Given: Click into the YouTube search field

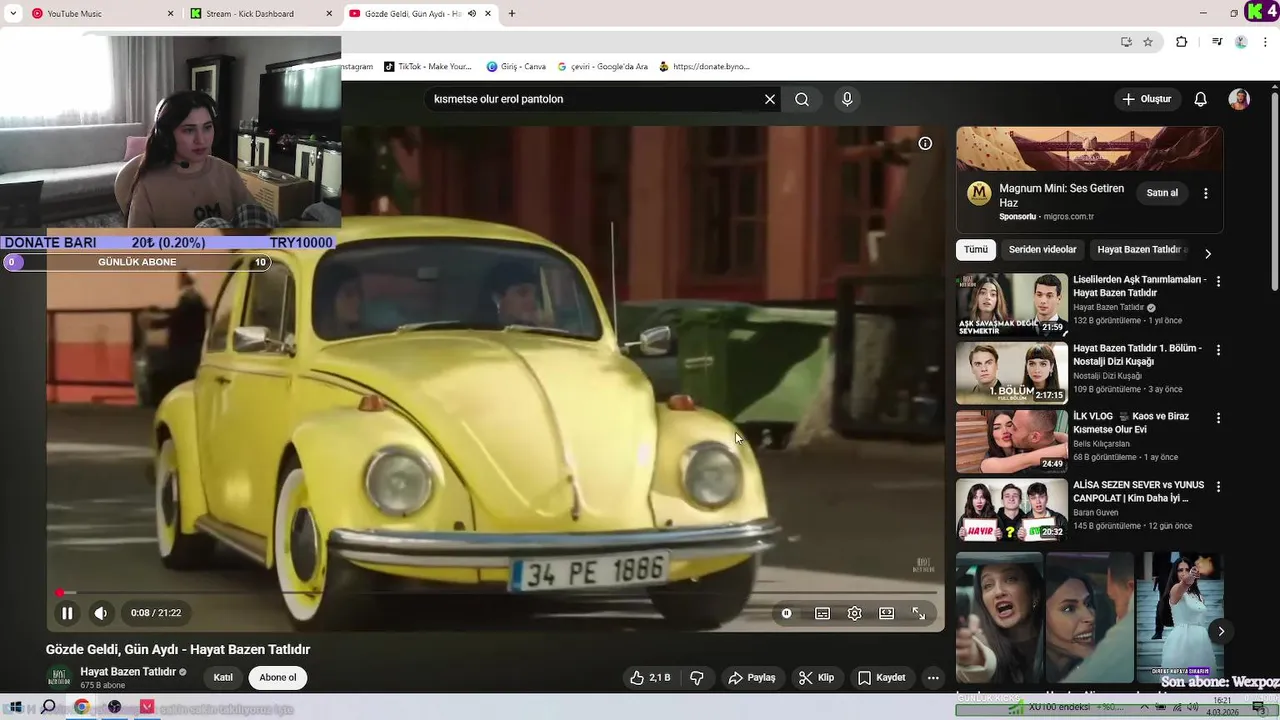Looking at the screenshot, I should (x=595, y=99).
